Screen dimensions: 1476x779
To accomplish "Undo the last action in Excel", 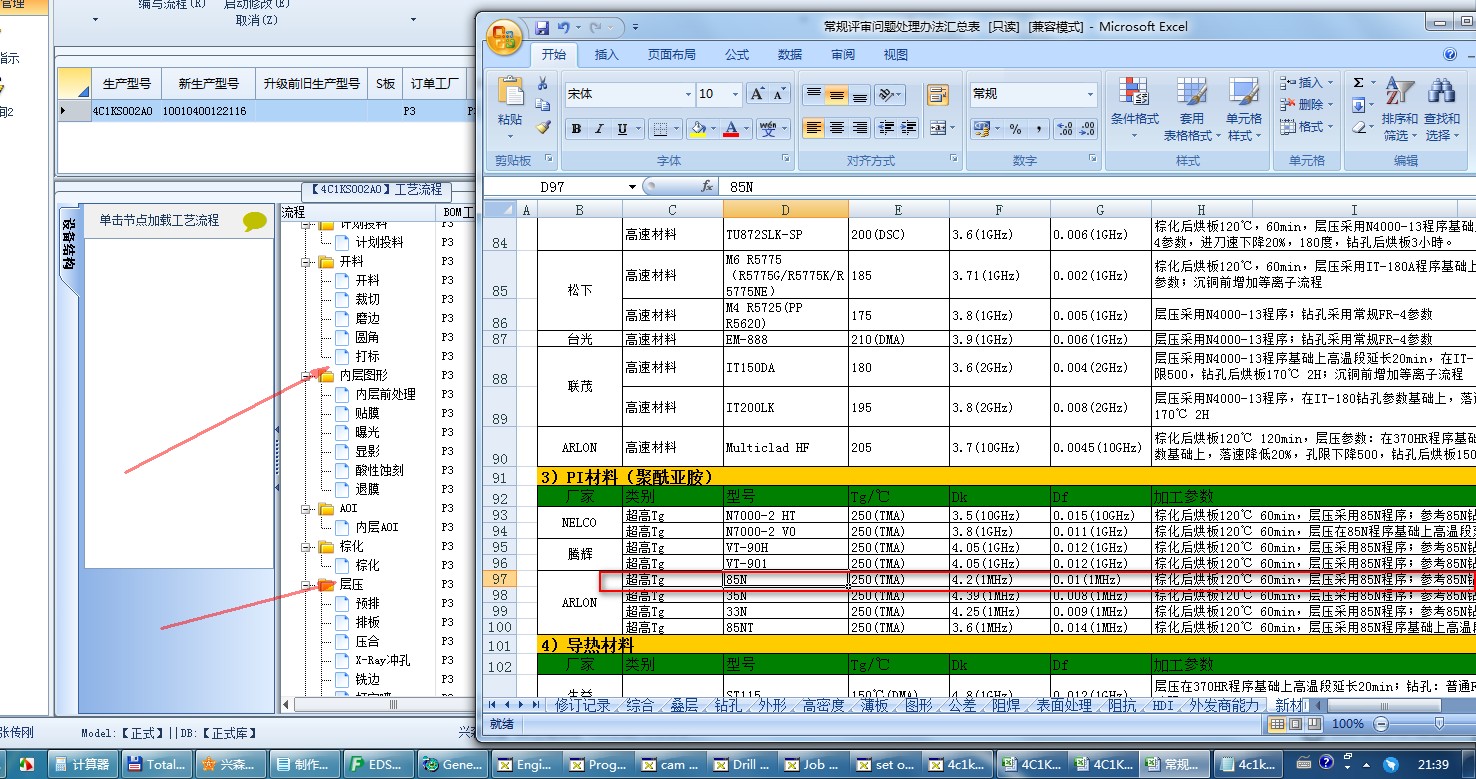I will (564, 28).
